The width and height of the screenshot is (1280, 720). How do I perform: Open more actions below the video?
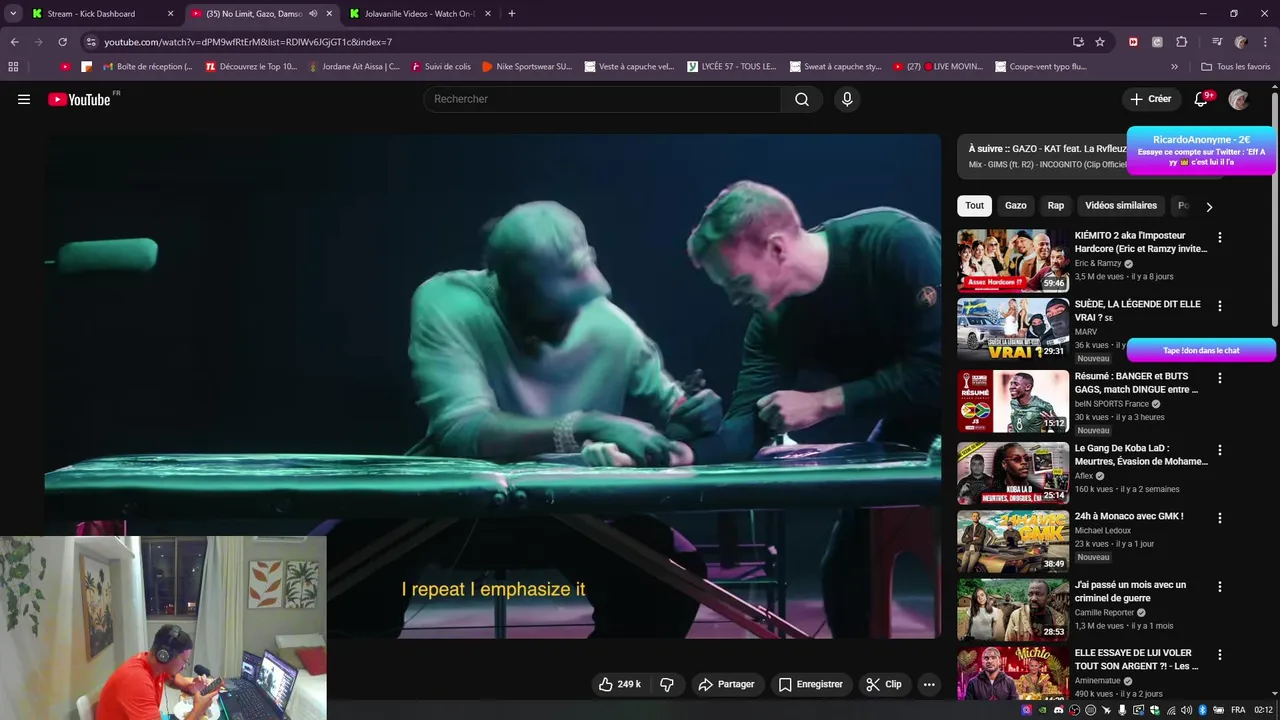(x=929, y=684)
